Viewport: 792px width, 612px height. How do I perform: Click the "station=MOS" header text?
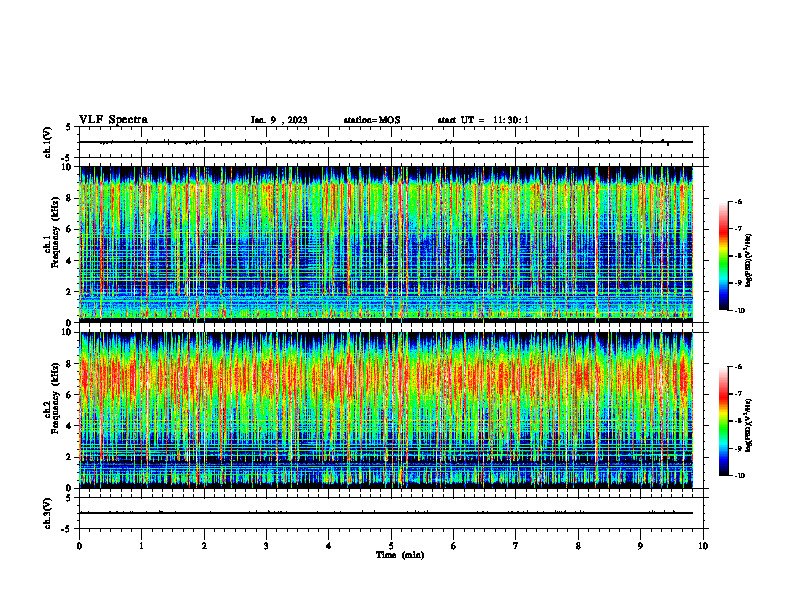pyautogui.click(x=372, y=120)
